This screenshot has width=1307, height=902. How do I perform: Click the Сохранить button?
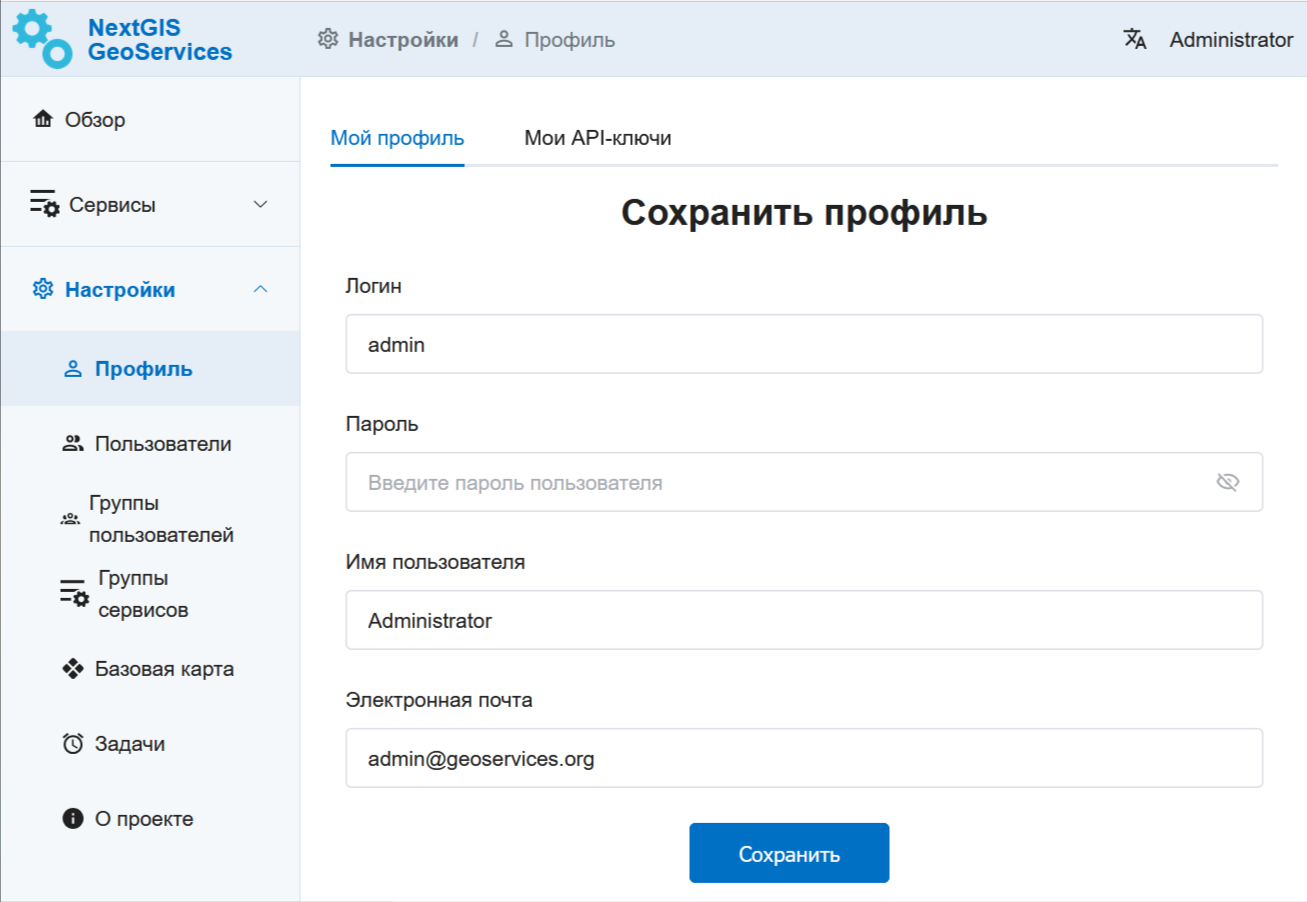[x=789, y=853]
